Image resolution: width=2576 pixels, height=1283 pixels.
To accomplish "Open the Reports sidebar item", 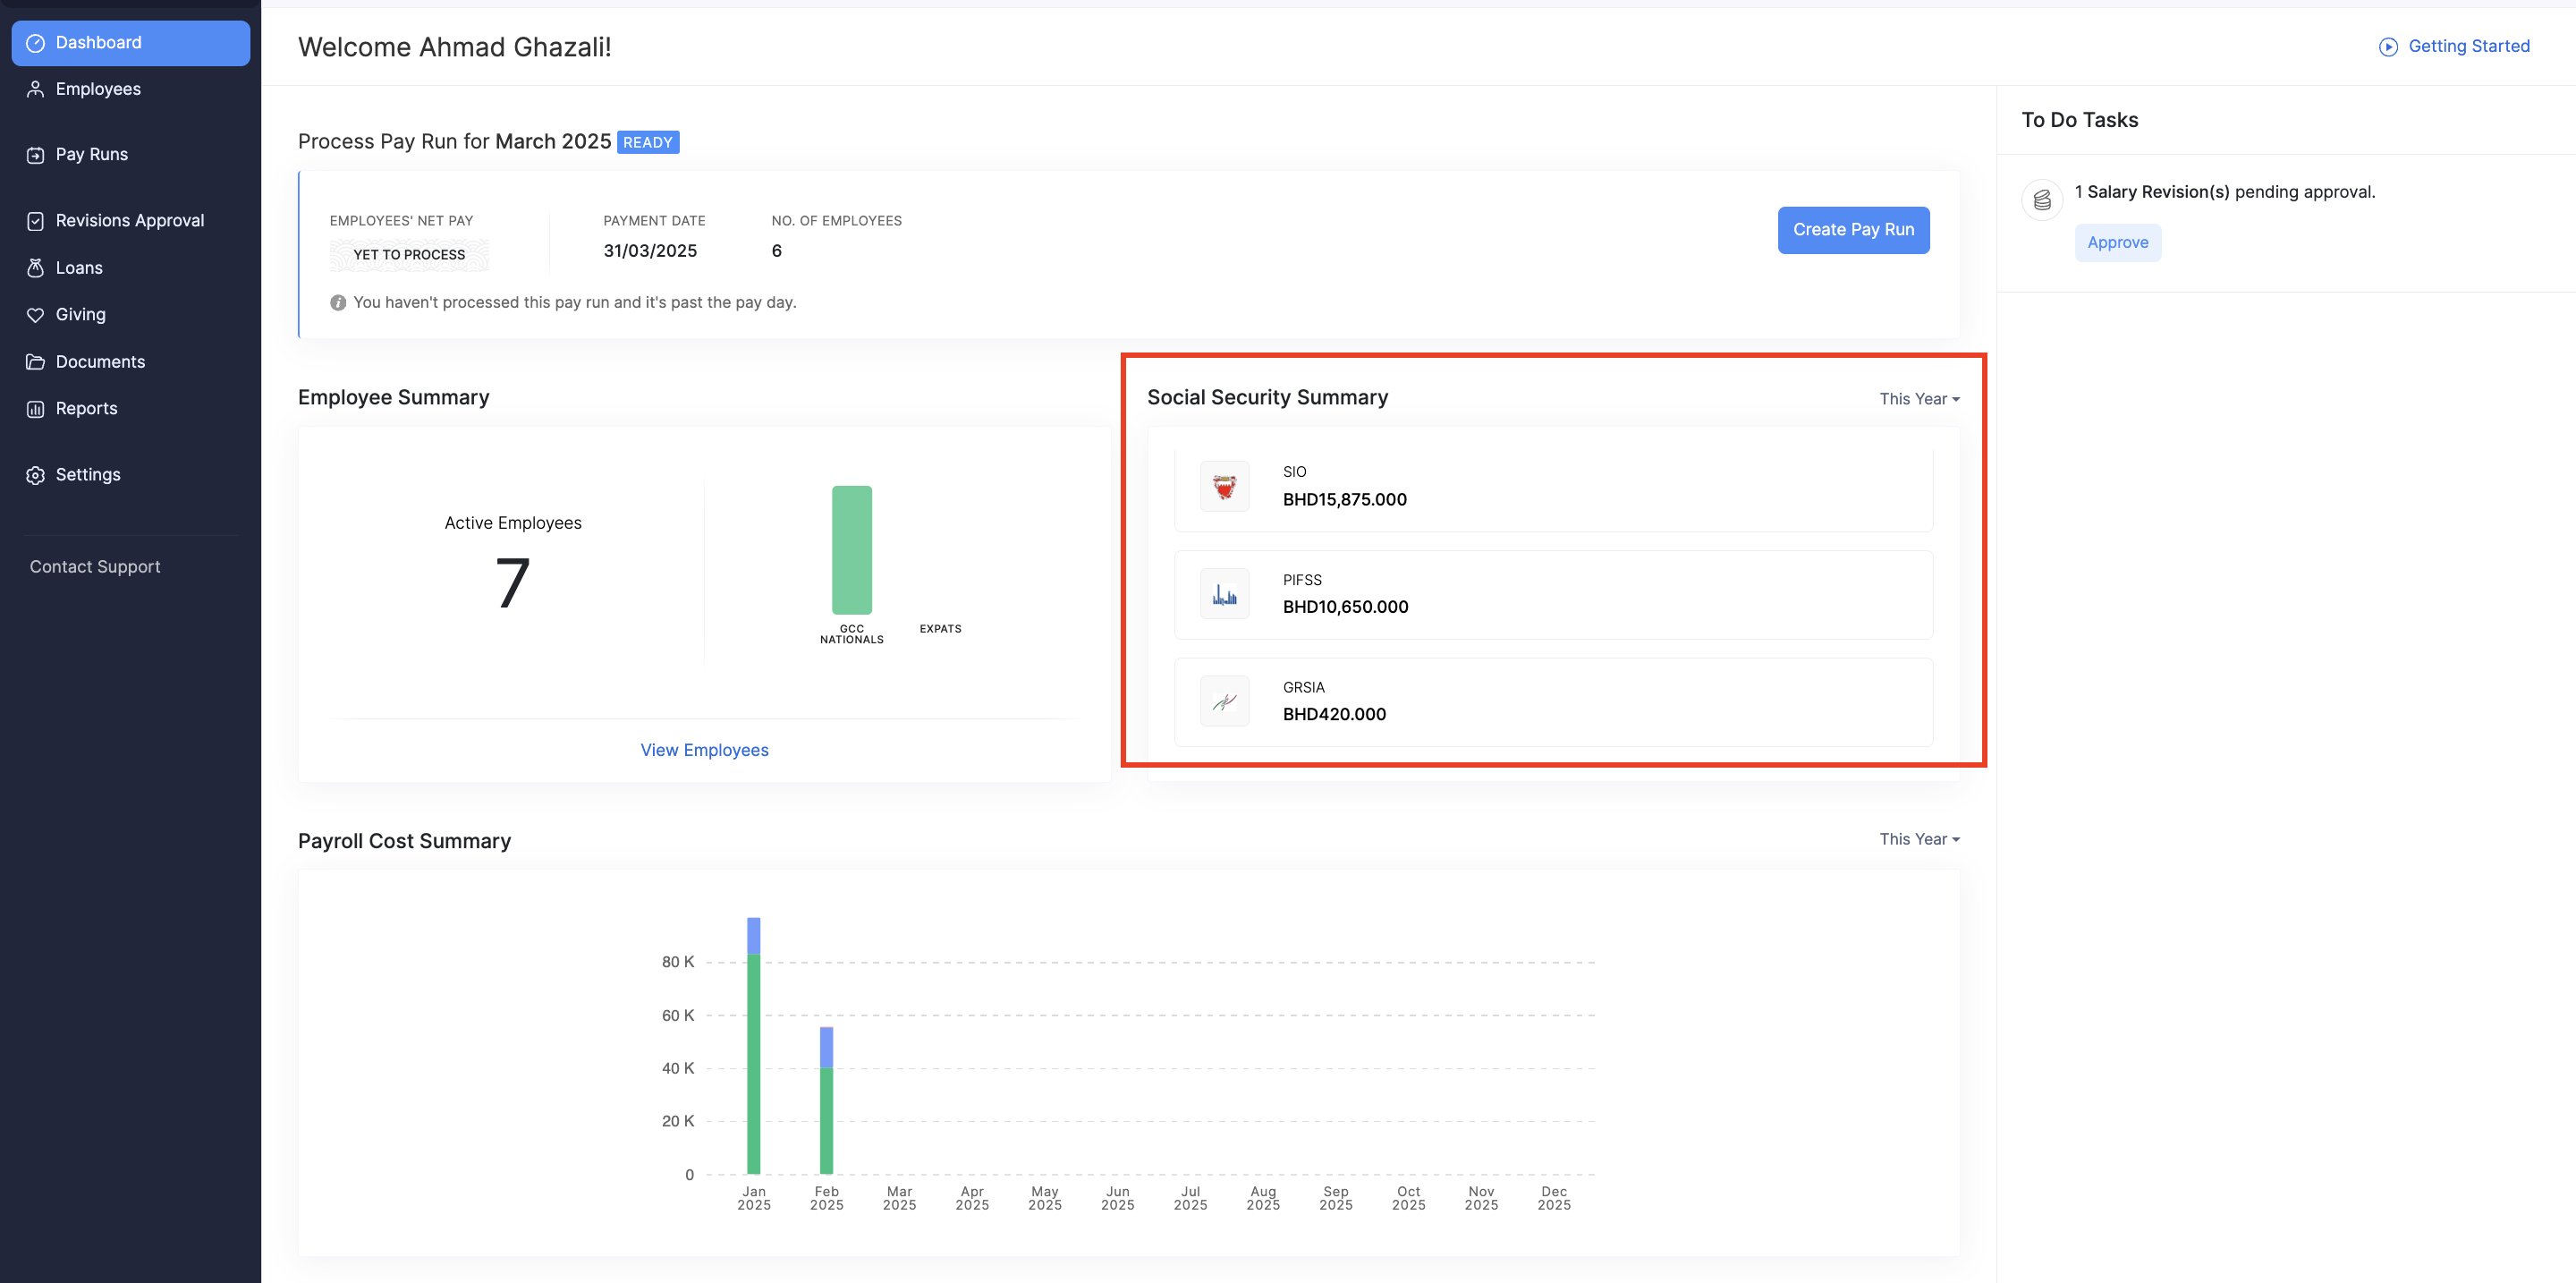I will click(86, 408).
